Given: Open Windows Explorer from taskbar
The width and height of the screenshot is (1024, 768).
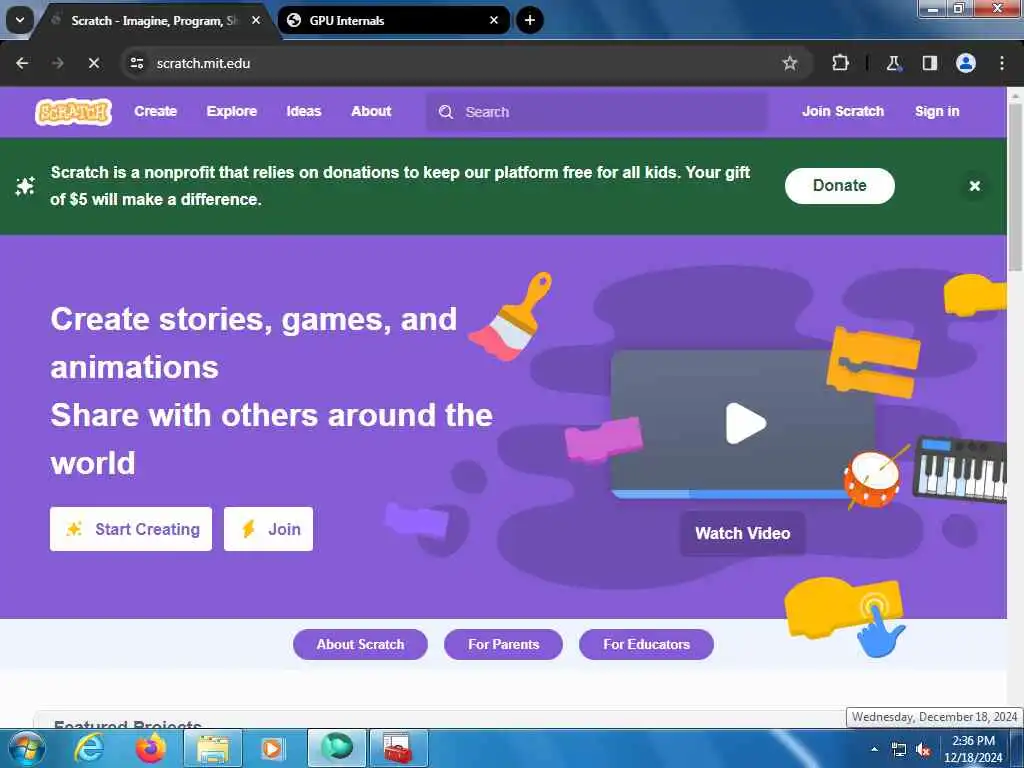Looking at the screenshot, I should click(x=213, y=748).
